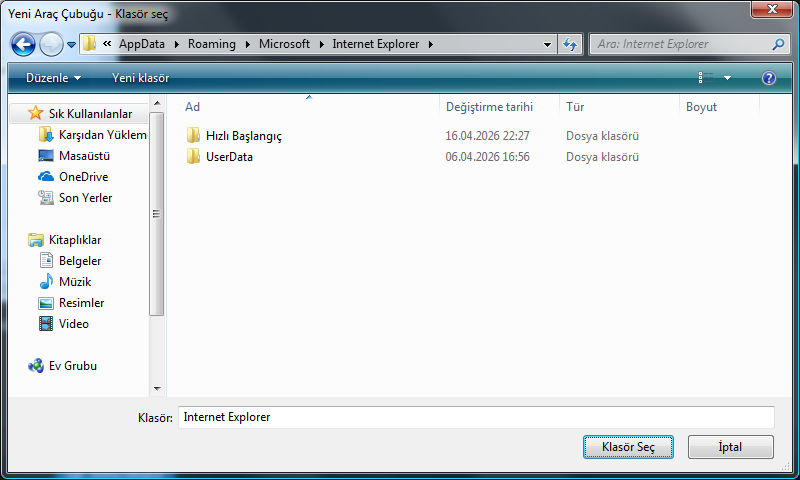800x480 pixels.
Task: Click the navigation pane scroll up arrow
Action: 157,103
